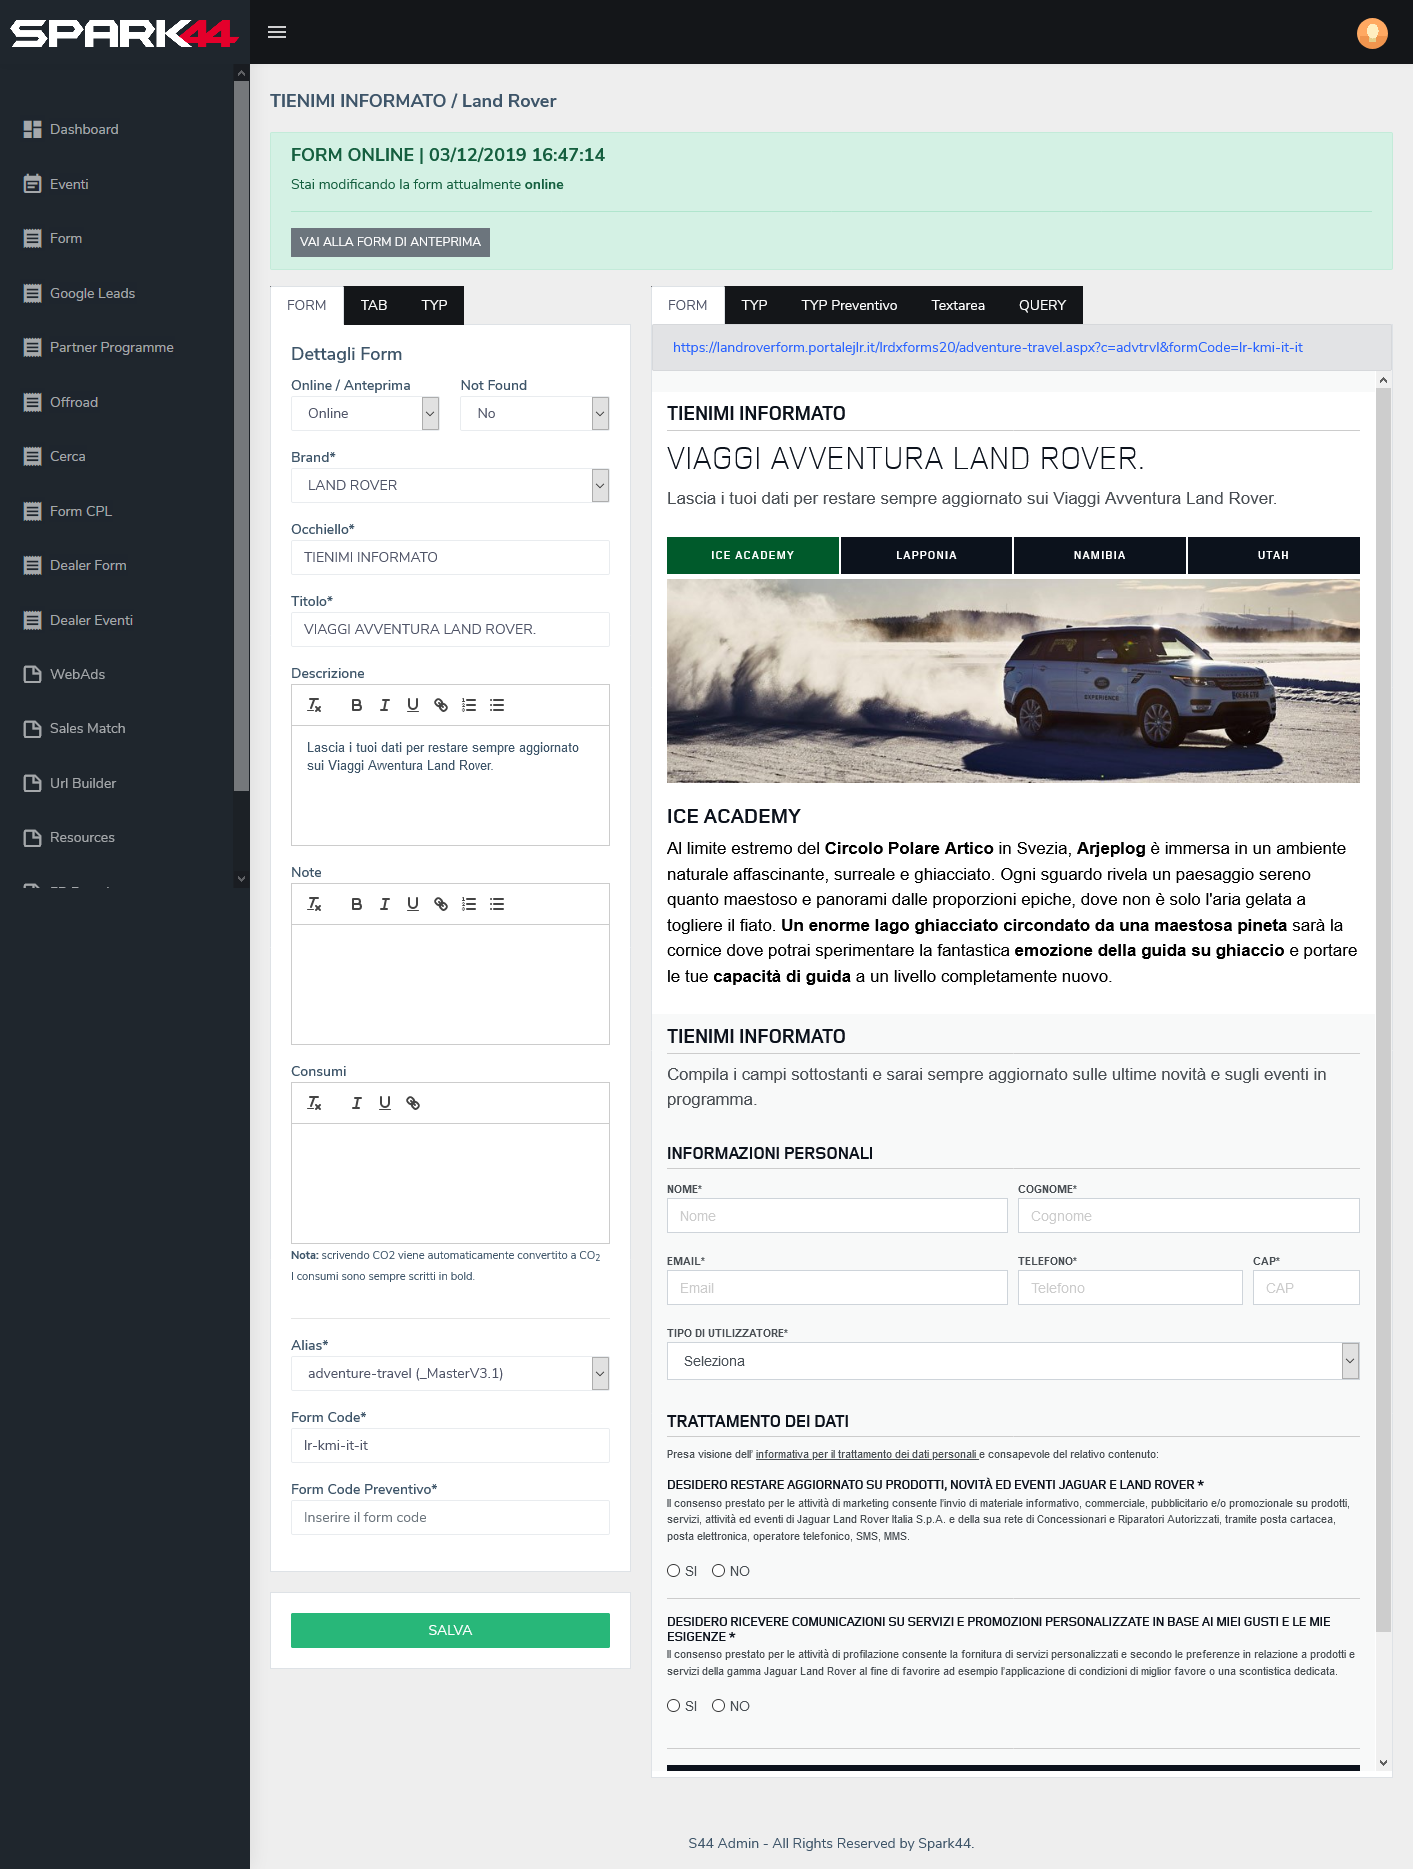Click preview panel scrollbar up arrow

pyautogui.click(x=1383, y=380)
